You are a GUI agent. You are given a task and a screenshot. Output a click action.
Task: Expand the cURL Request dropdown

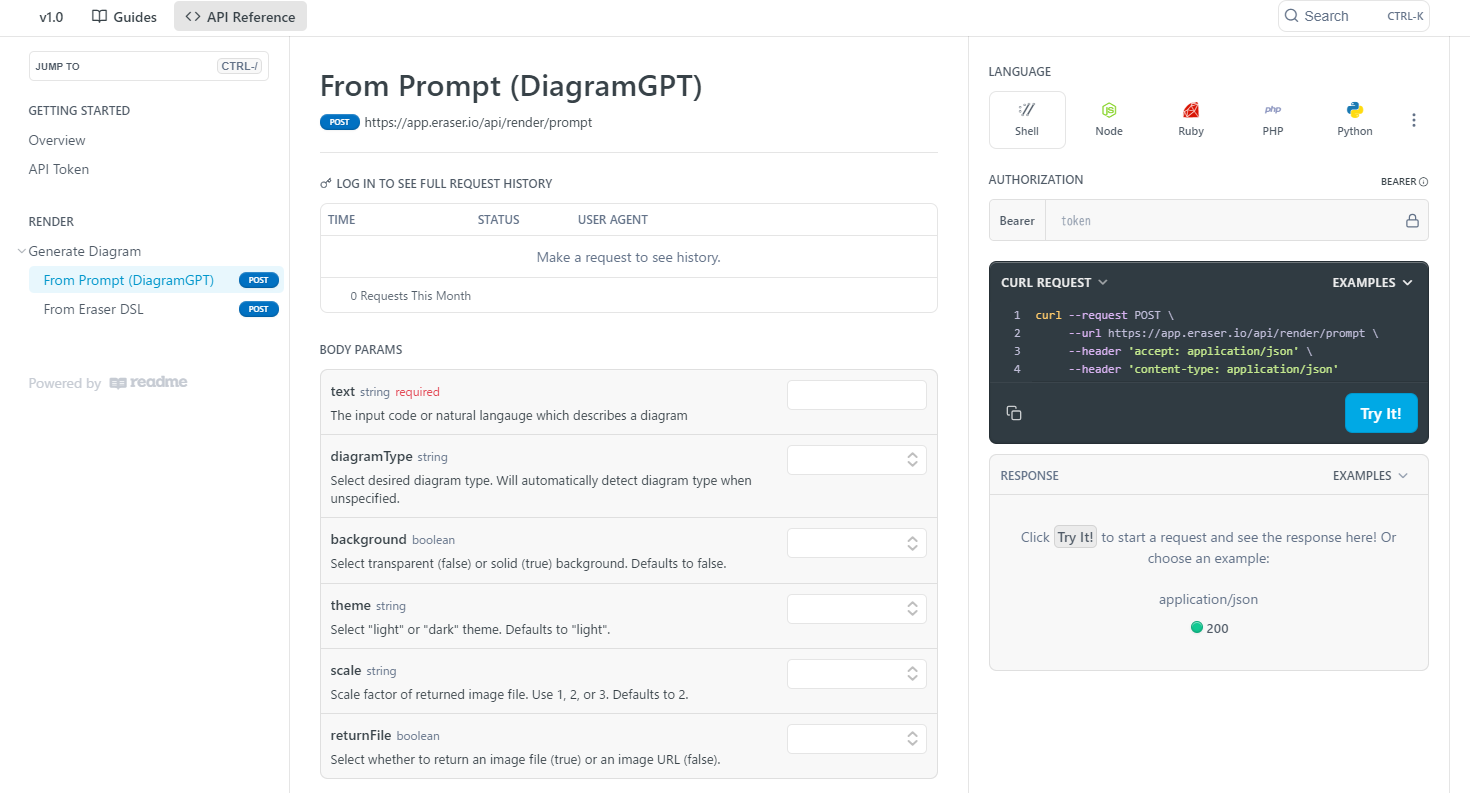(x=1054, y=283)
